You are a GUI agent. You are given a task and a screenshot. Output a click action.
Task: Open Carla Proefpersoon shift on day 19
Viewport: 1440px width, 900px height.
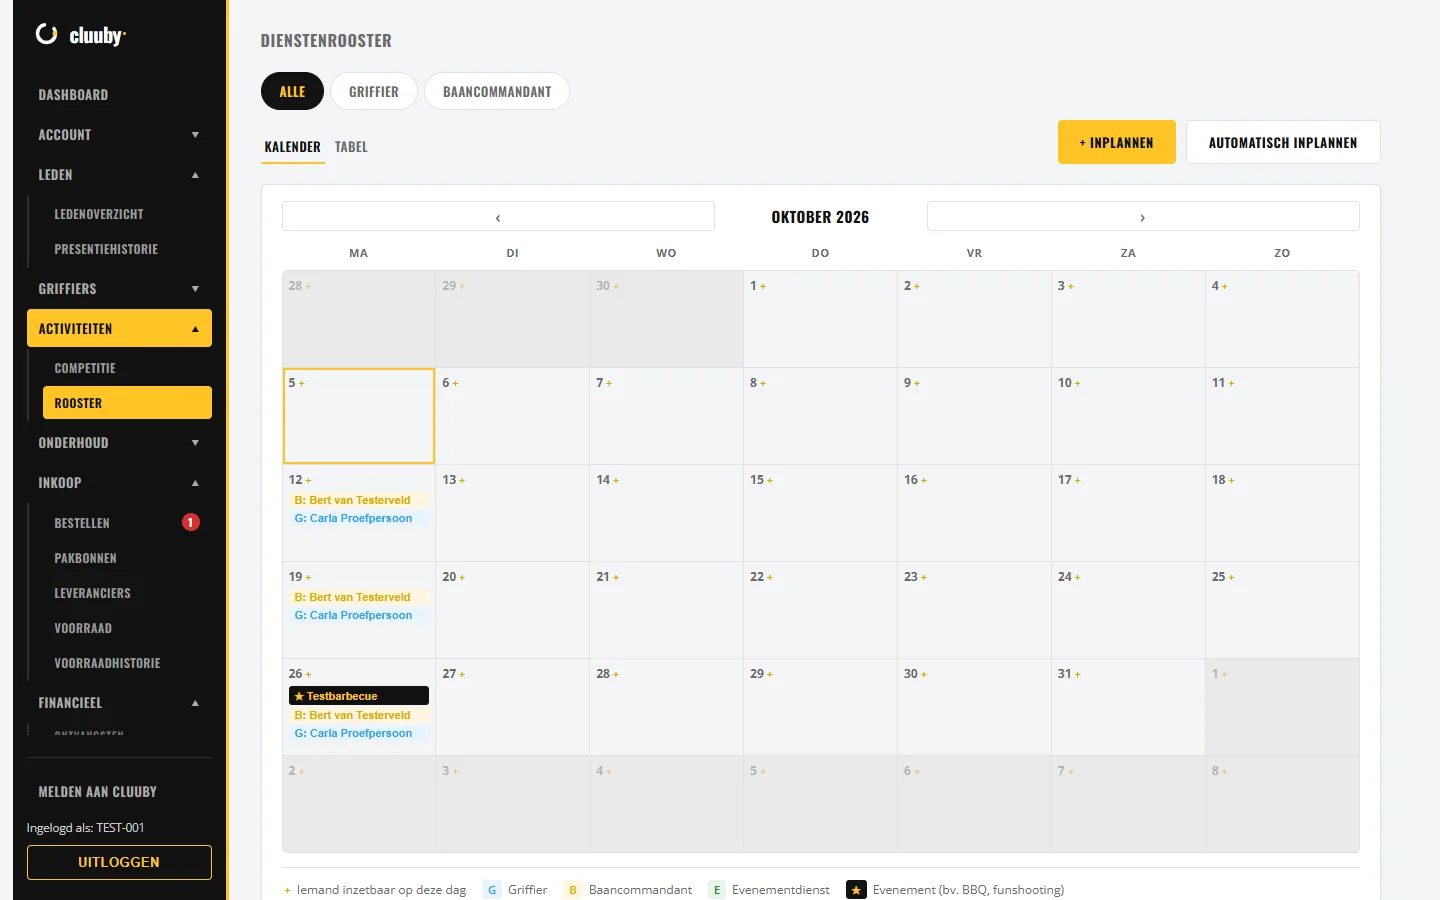tap(359, 615)
